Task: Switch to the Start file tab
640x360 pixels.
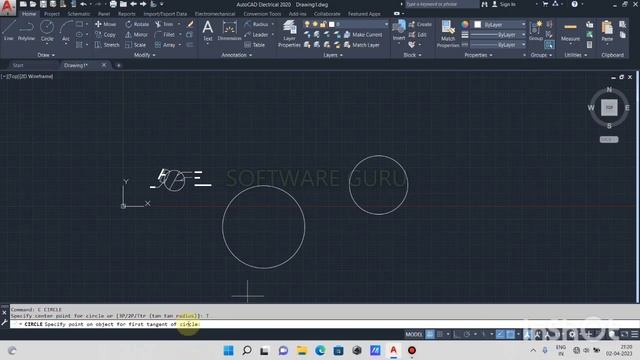Action: 18,65
